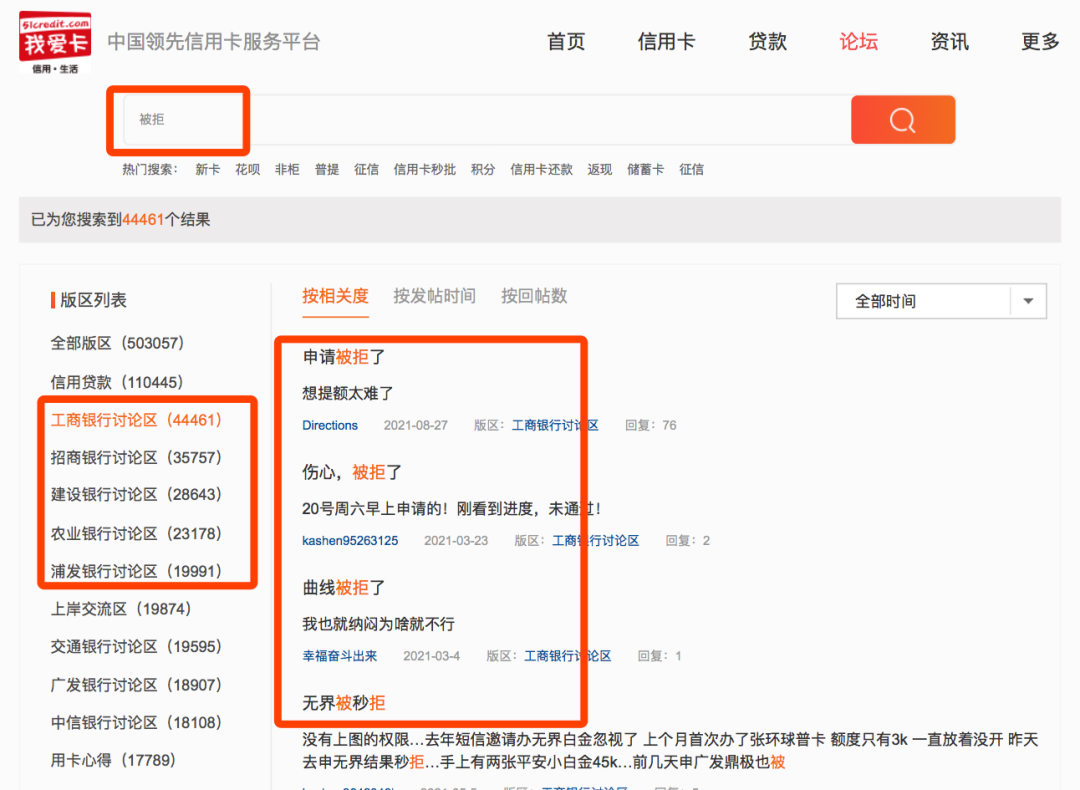Image resolution: width=1080 pixels, height=790 pixels.
Task: Open the post titled 无界被秒拒
Action: click(x=344, y=703)
